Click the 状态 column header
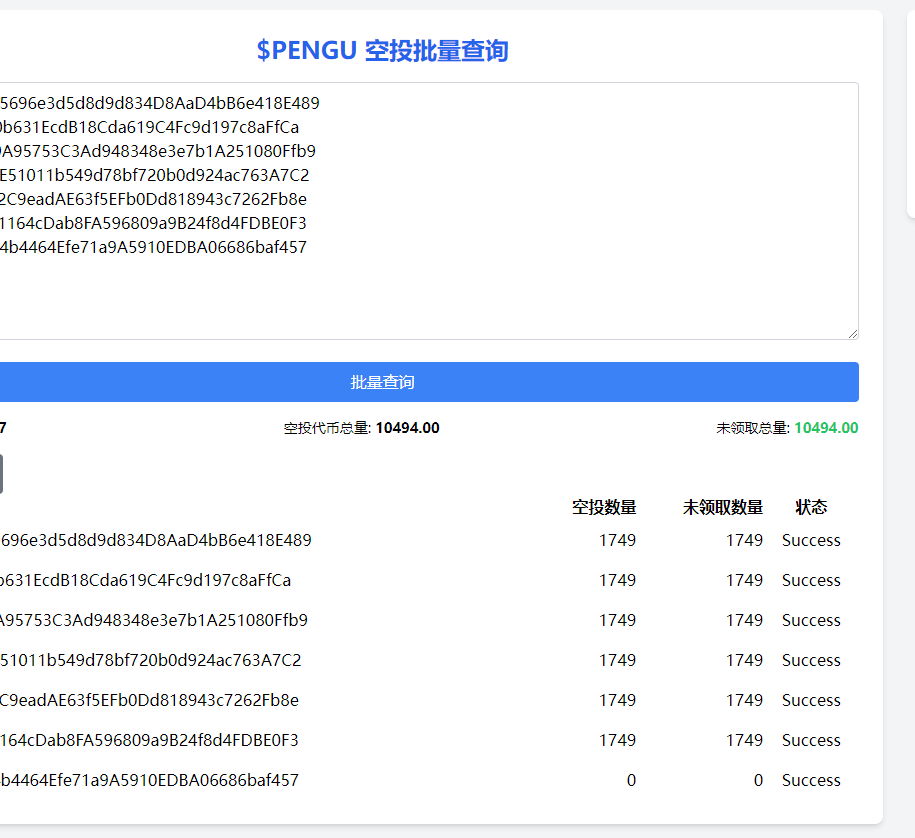This screenshot has width=915, height=838. point(811,507)
